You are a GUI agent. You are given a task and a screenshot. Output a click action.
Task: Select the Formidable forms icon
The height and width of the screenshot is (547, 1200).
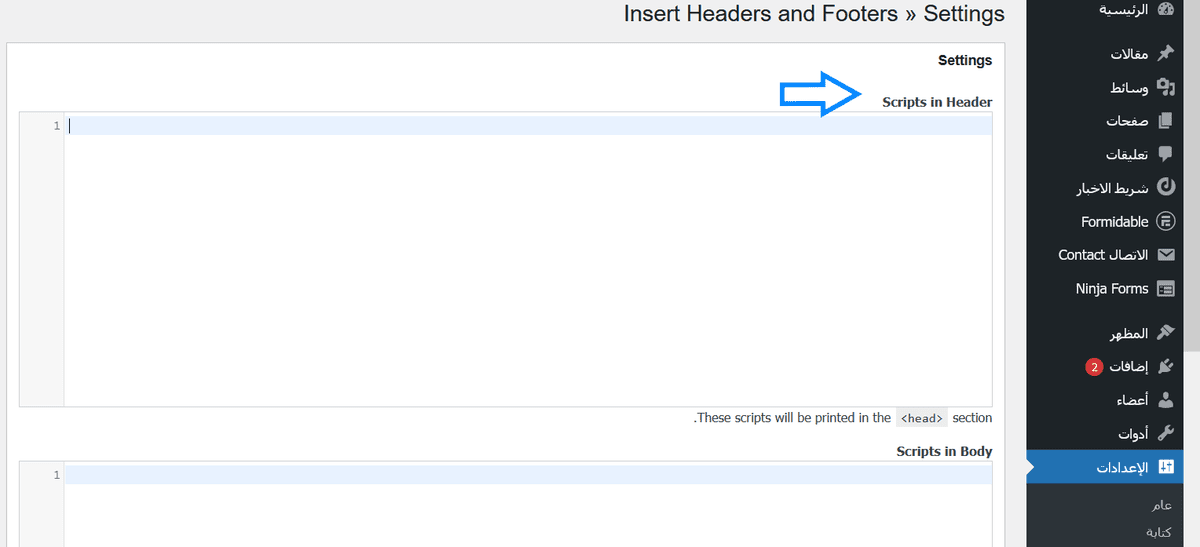click(1165, 221)
